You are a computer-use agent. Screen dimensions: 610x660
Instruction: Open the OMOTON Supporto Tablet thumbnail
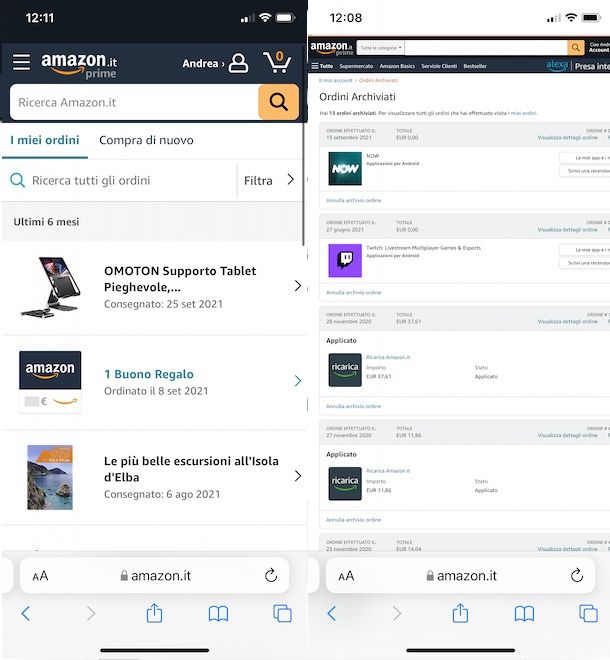(x=51, y=287)
